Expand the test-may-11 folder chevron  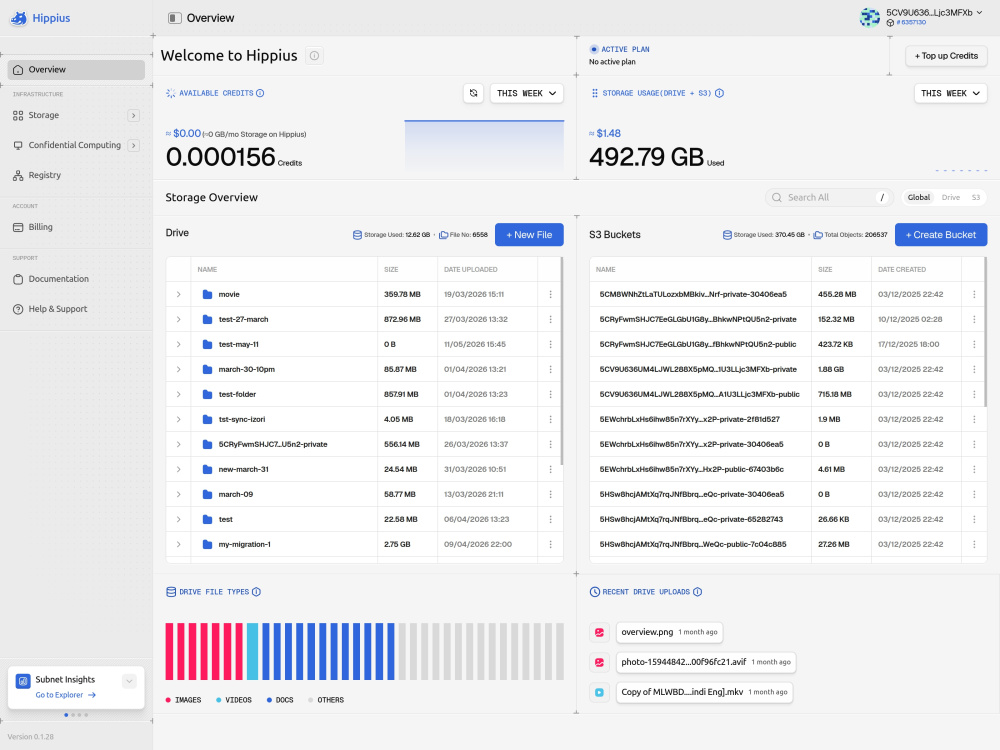coord(179,344)
